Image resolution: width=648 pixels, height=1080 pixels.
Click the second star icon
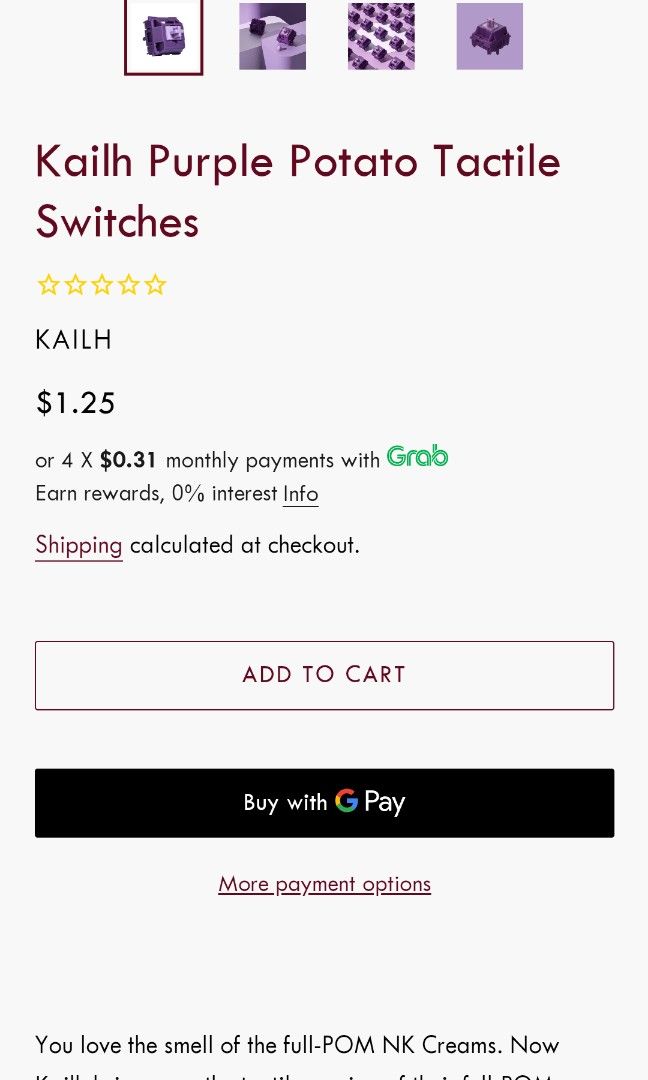pyautogui.click(x=75, y=284)
